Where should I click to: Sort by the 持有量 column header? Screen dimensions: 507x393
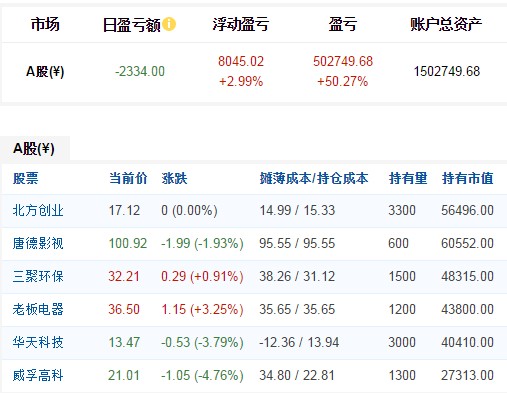(408, 178)
